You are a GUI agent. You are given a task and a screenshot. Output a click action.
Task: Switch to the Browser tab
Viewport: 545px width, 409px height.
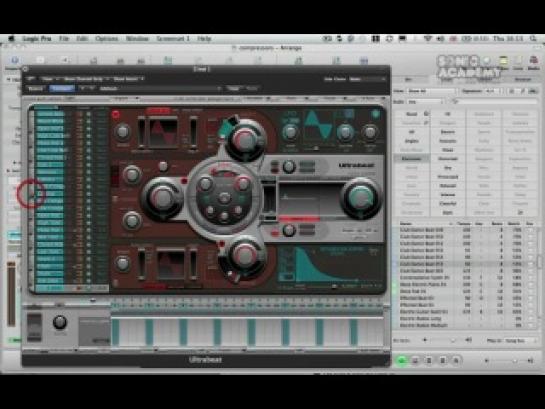522,80
